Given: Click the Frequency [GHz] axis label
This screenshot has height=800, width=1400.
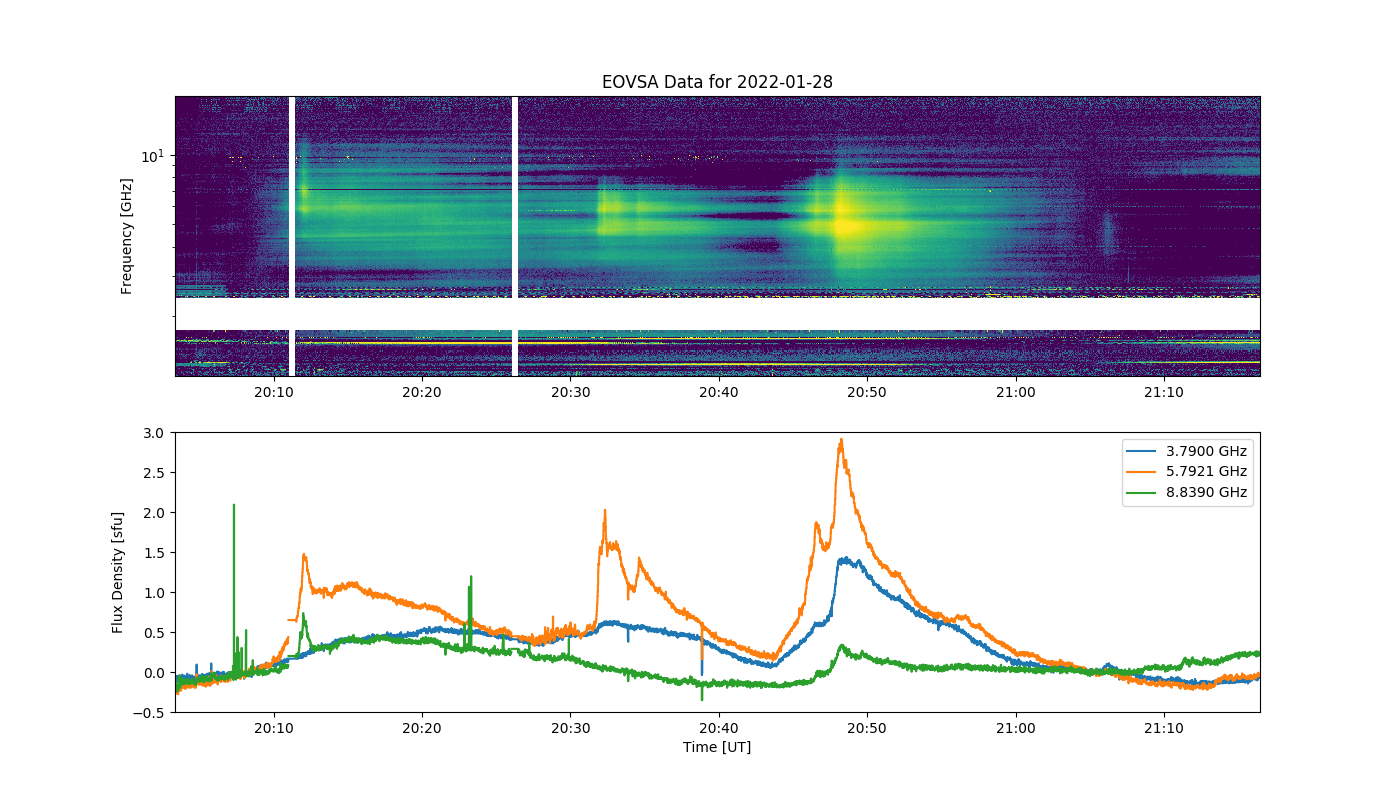Looking at the screenshot, I should 127,236.
